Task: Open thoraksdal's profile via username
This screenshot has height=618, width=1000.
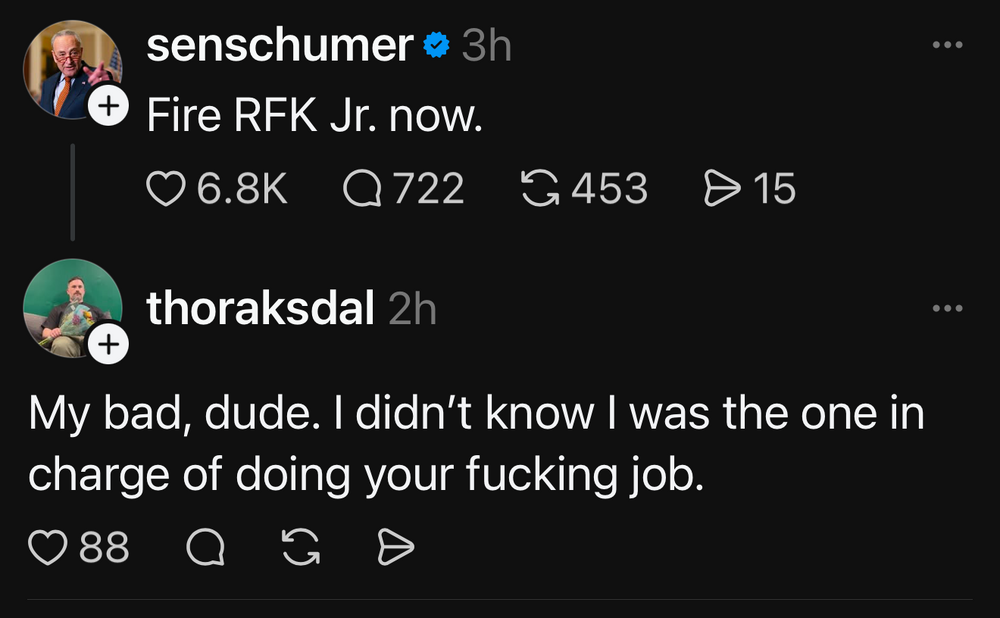Action: [260, 309]
